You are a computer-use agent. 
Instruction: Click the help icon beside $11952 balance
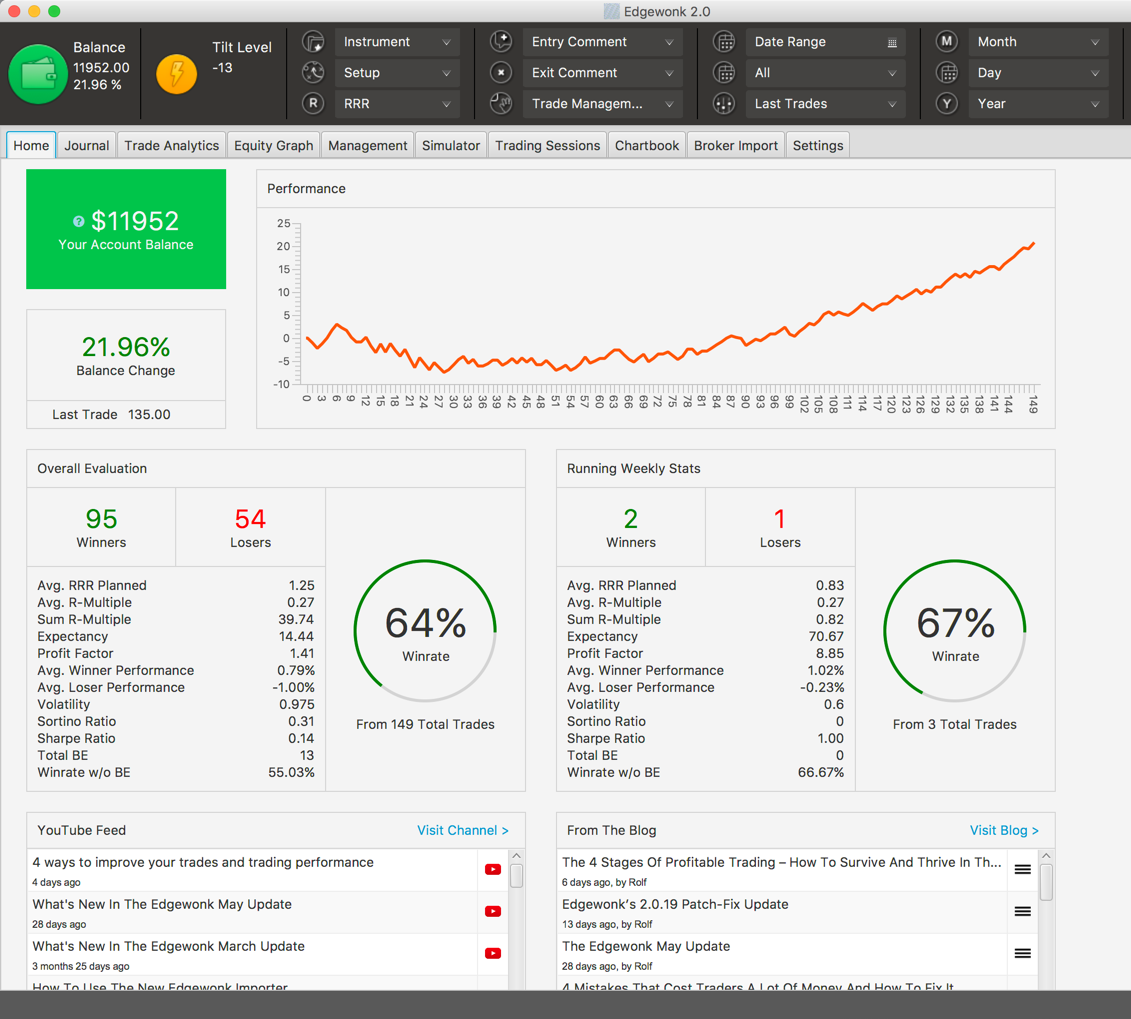pos(79,222)
